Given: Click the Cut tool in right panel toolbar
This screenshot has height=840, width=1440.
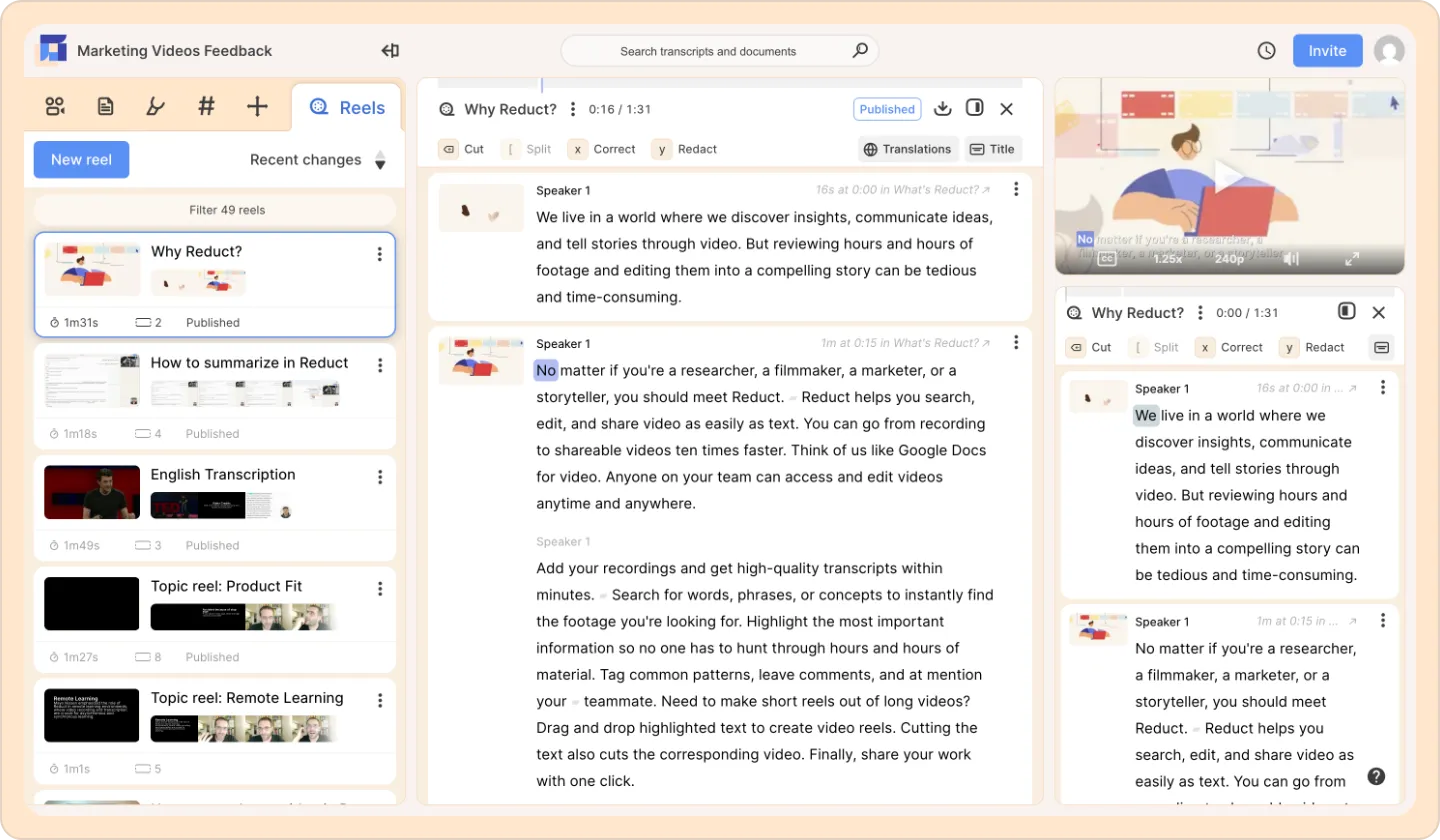Looking at the screenshot, I should coord(1090,347).
